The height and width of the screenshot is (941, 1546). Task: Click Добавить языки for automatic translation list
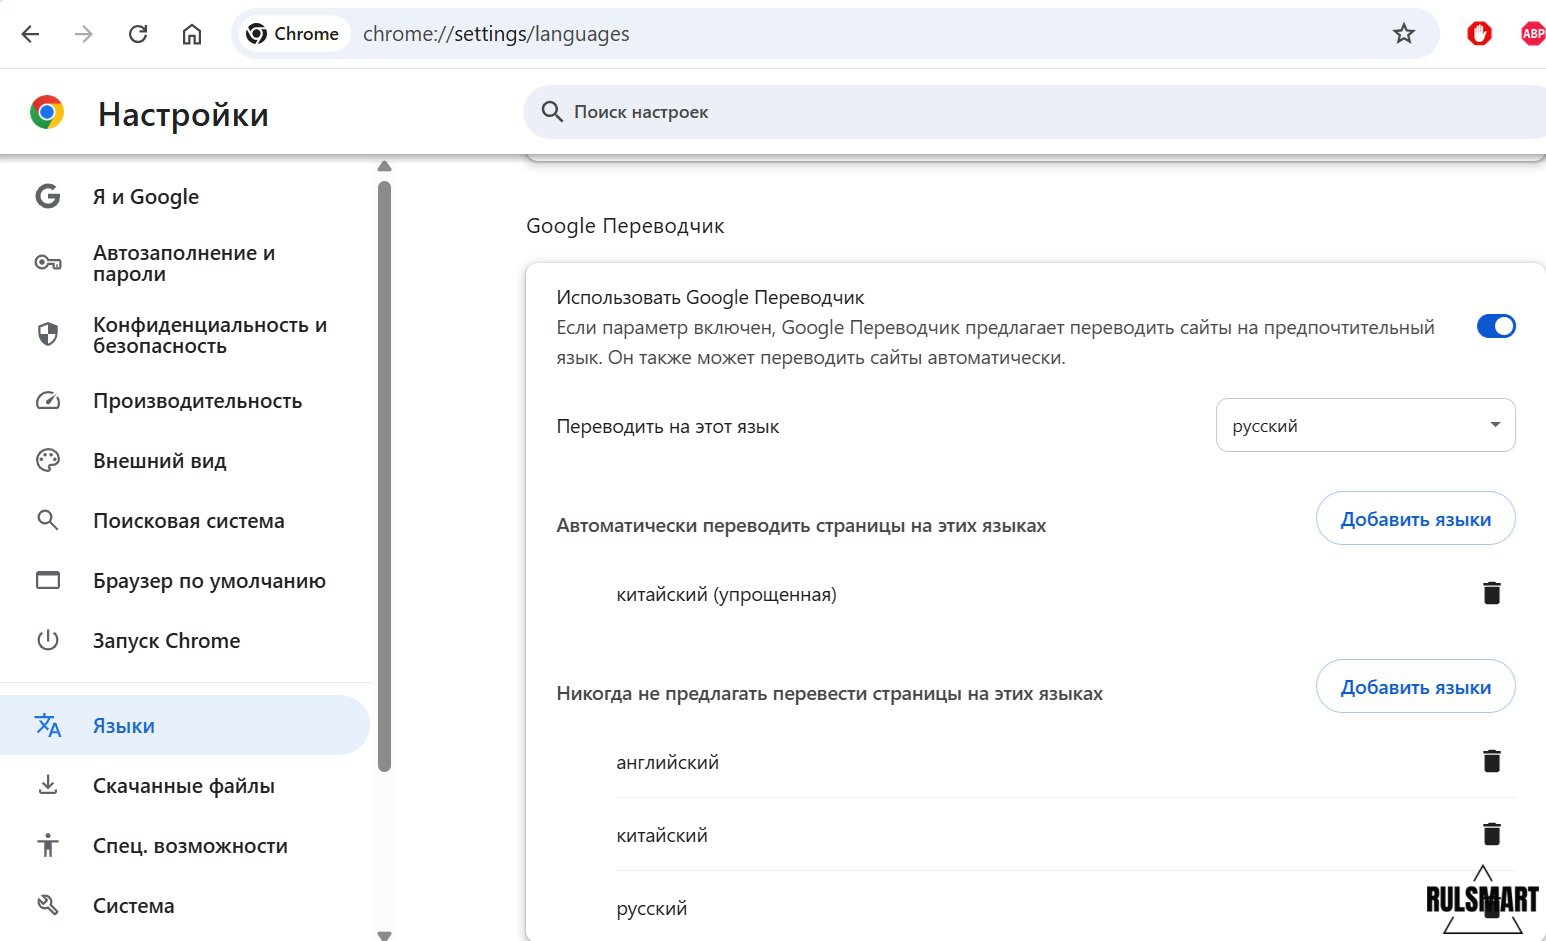[x=1415, y=518]
